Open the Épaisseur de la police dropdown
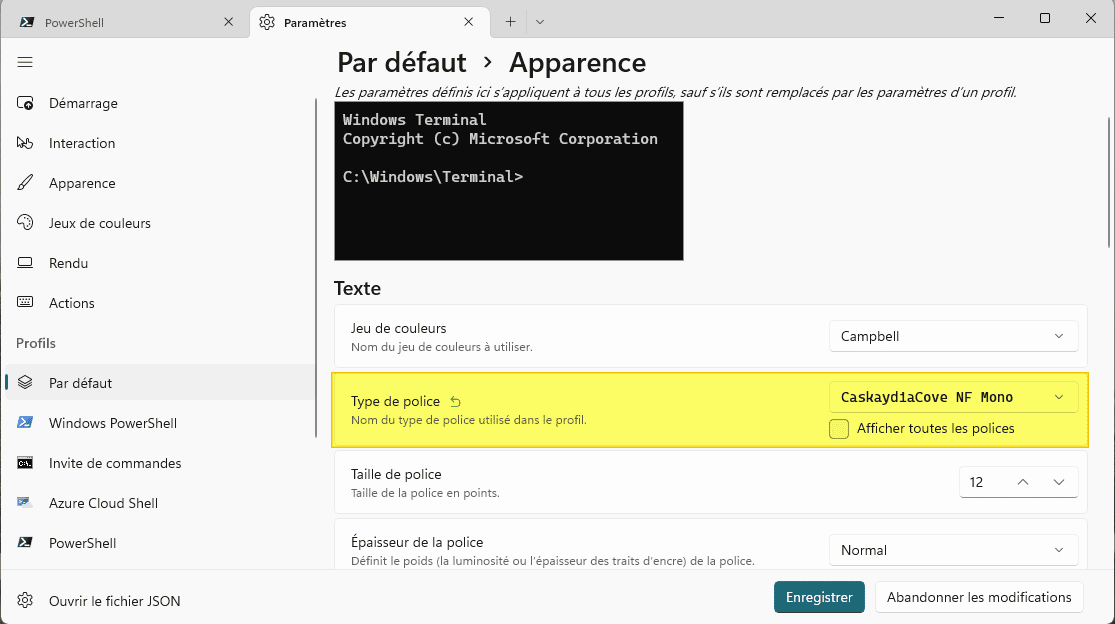1115x624 pixels. point(953,550)
